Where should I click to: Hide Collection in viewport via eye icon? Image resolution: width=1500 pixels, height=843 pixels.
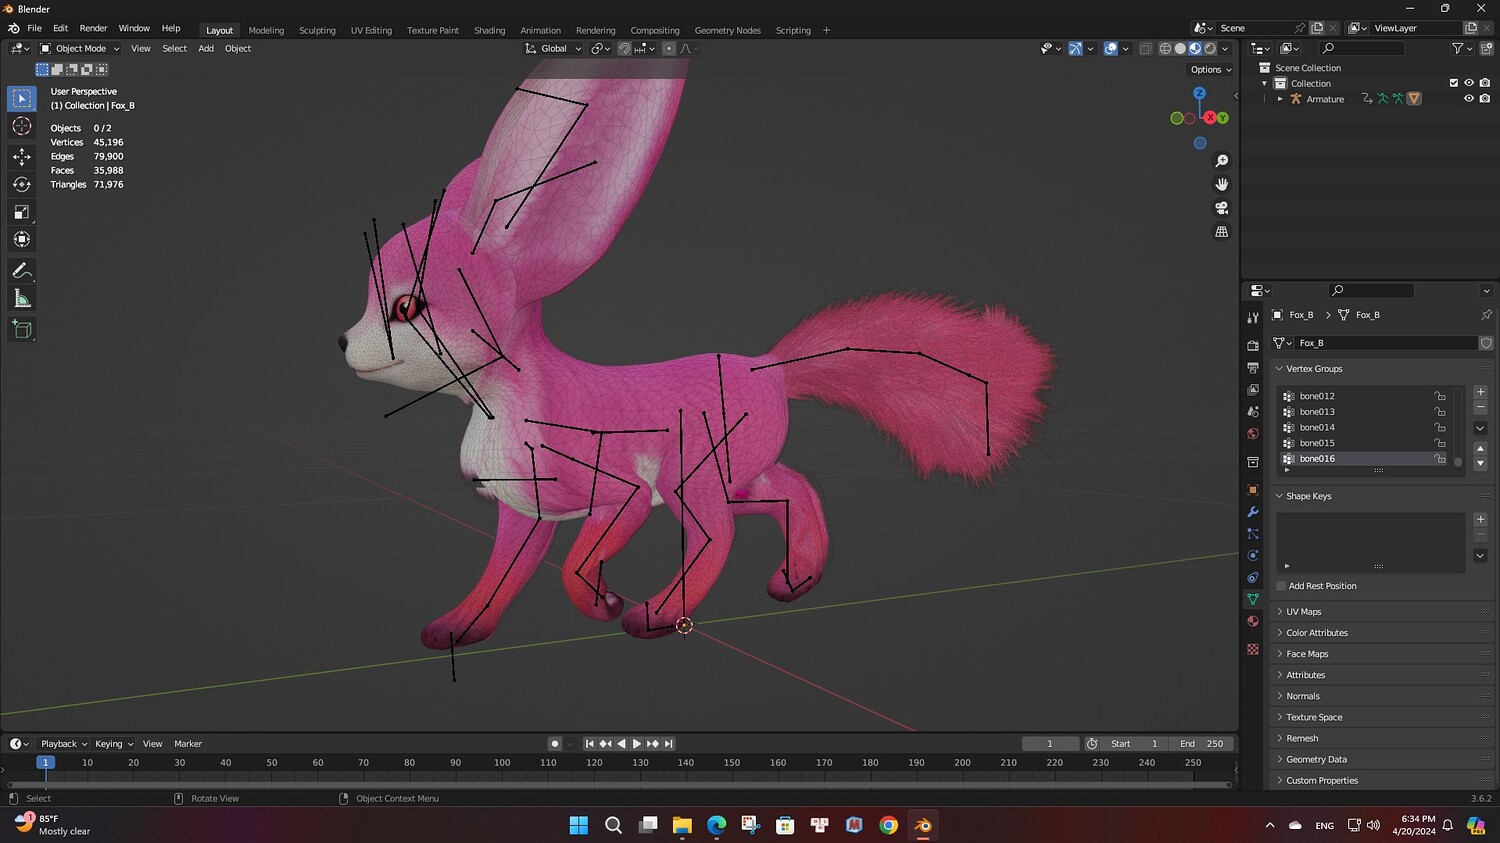1469,83
